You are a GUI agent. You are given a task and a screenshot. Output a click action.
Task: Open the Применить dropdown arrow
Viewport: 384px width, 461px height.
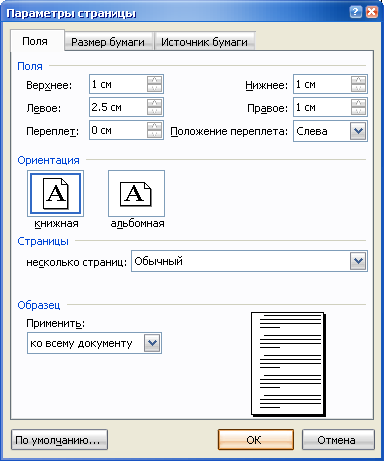click(x=152, y=343)
